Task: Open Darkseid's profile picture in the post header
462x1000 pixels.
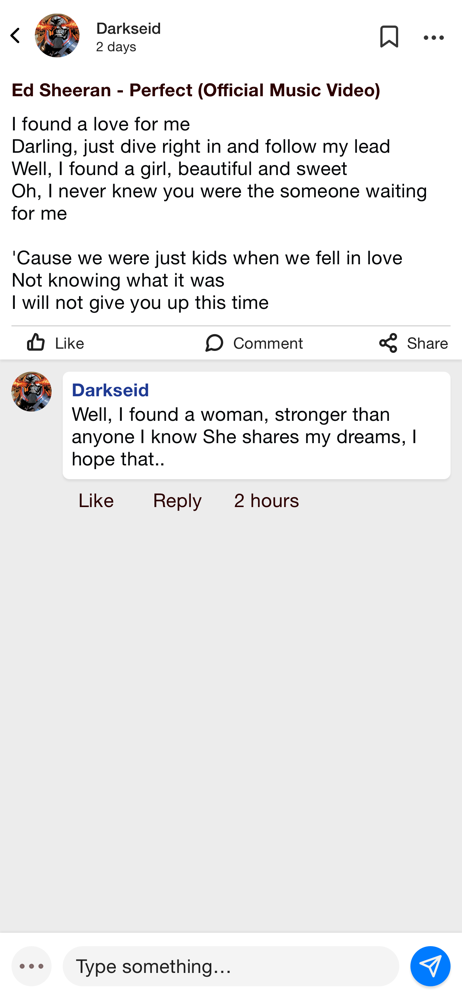Action: (x=57, y=36)
